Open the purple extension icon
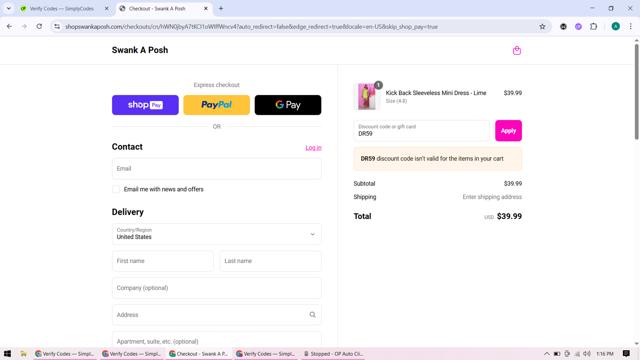This screenshot has width=640, height=360. [578, 27]
